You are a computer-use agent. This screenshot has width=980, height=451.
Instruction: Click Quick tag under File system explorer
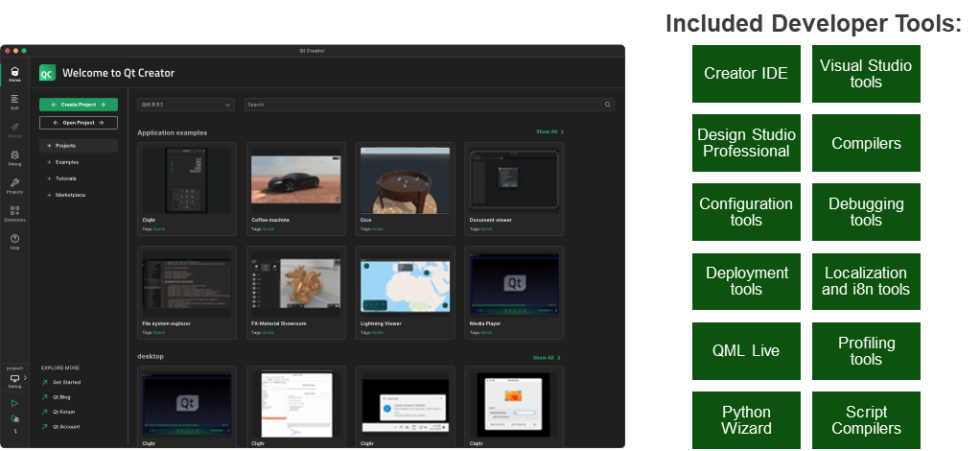click(x=159, y=332)
